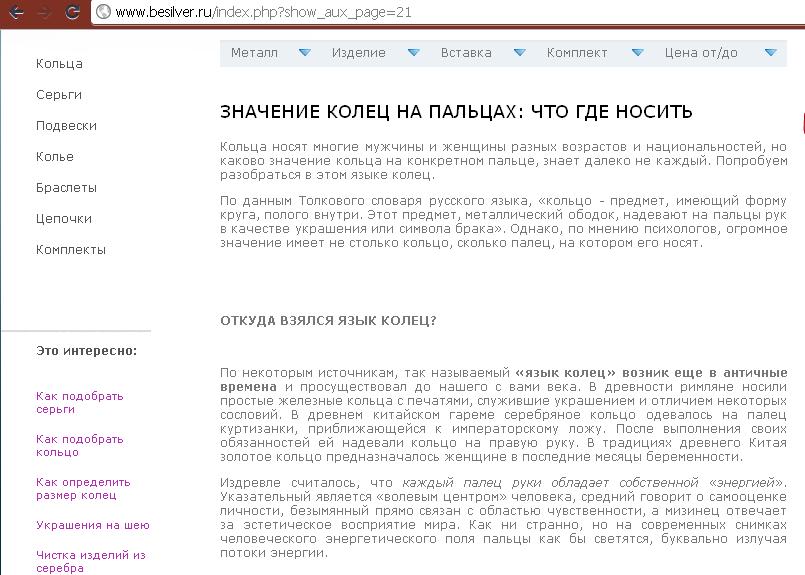805x575 pixels.
Task: Click the browser forward arrow
Action: [x=44, y=12]
